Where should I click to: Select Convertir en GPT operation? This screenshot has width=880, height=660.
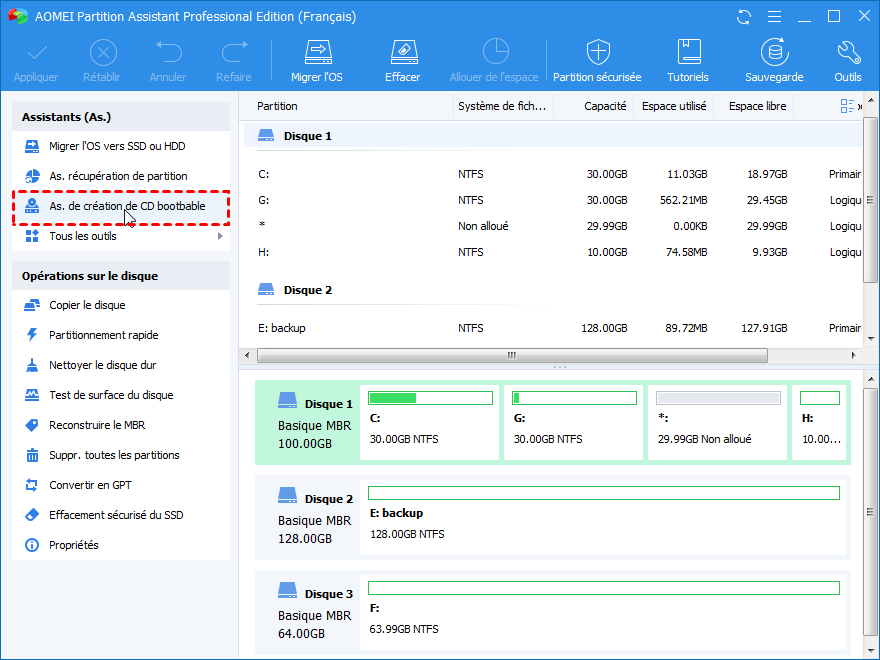click(90, 485)
